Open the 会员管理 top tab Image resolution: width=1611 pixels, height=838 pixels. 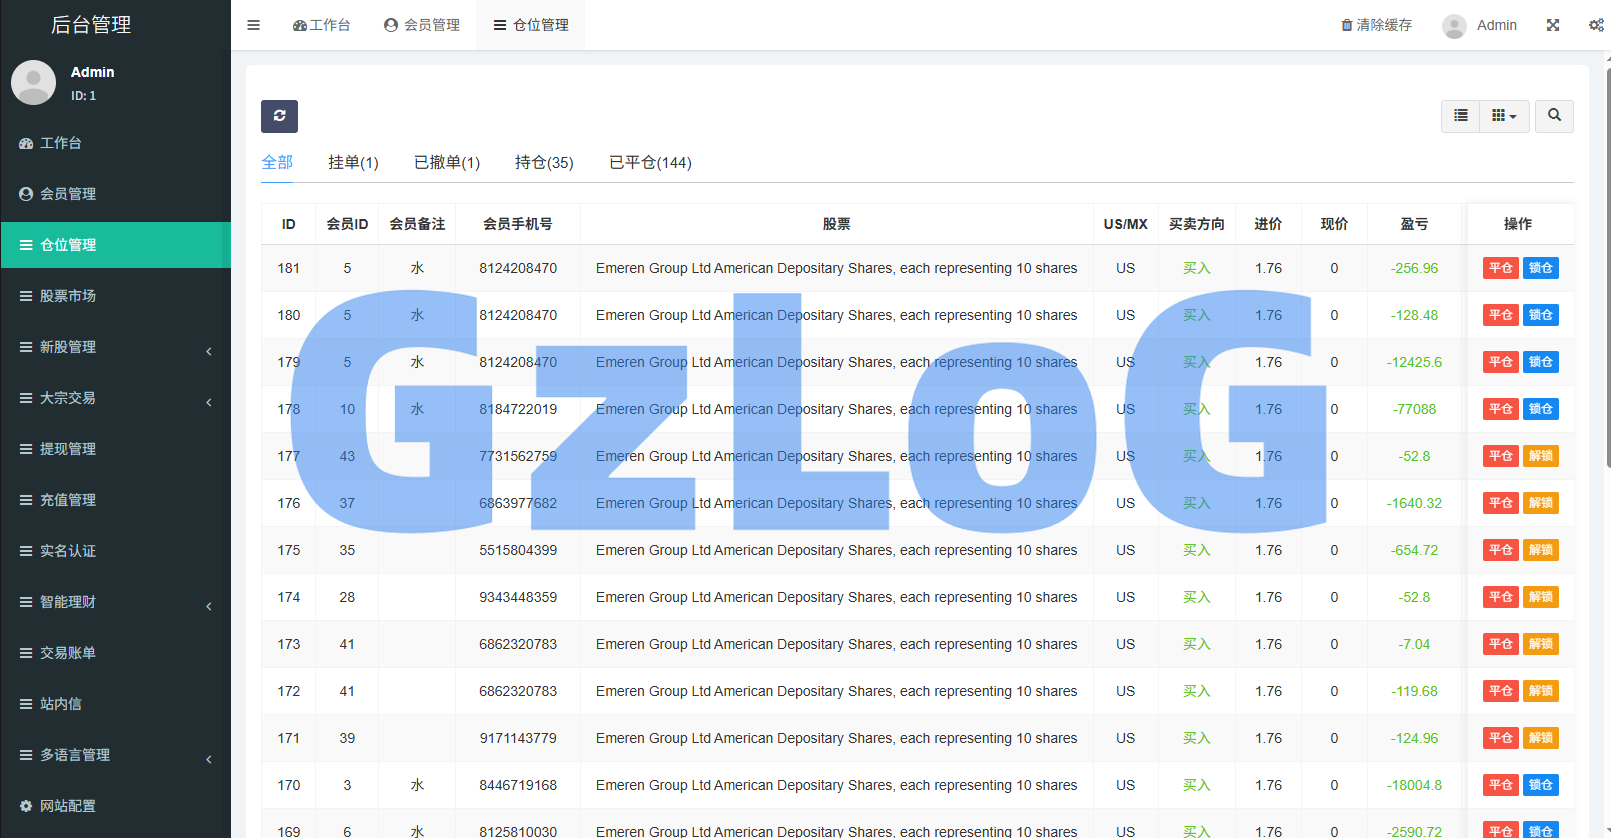click(422, 25)
